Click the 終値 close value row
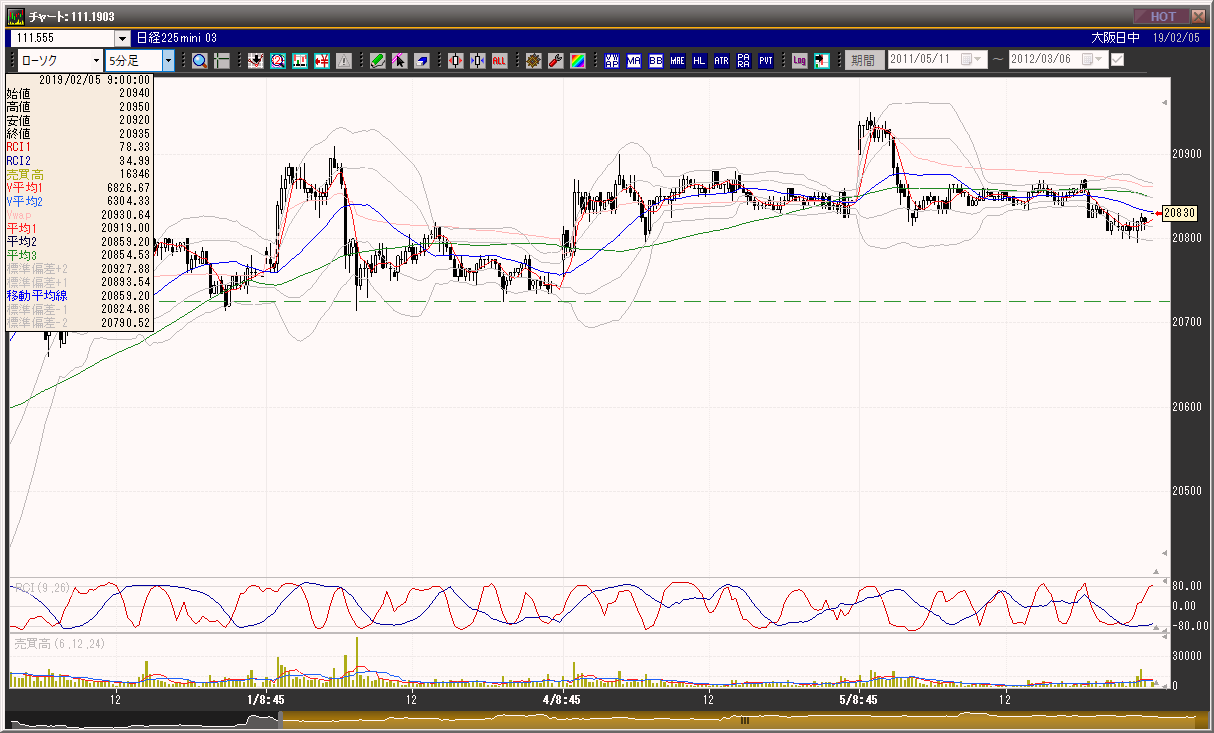Image resolution: width=1214 pixels, height=733 pixels. 79,133
